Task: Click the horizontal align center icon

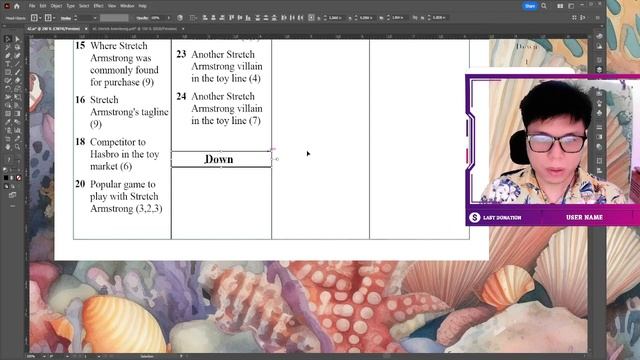Action: coord(213,18)
